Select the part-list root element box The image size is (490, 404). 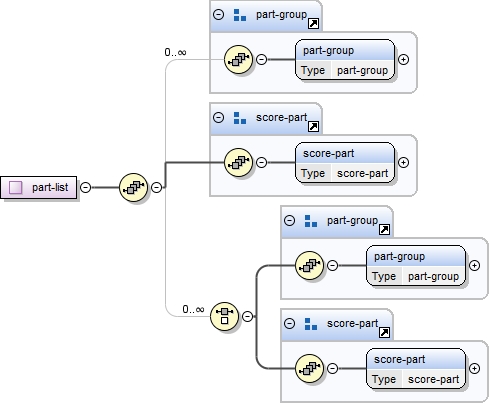pyautogui.click(x=39, y=187)
